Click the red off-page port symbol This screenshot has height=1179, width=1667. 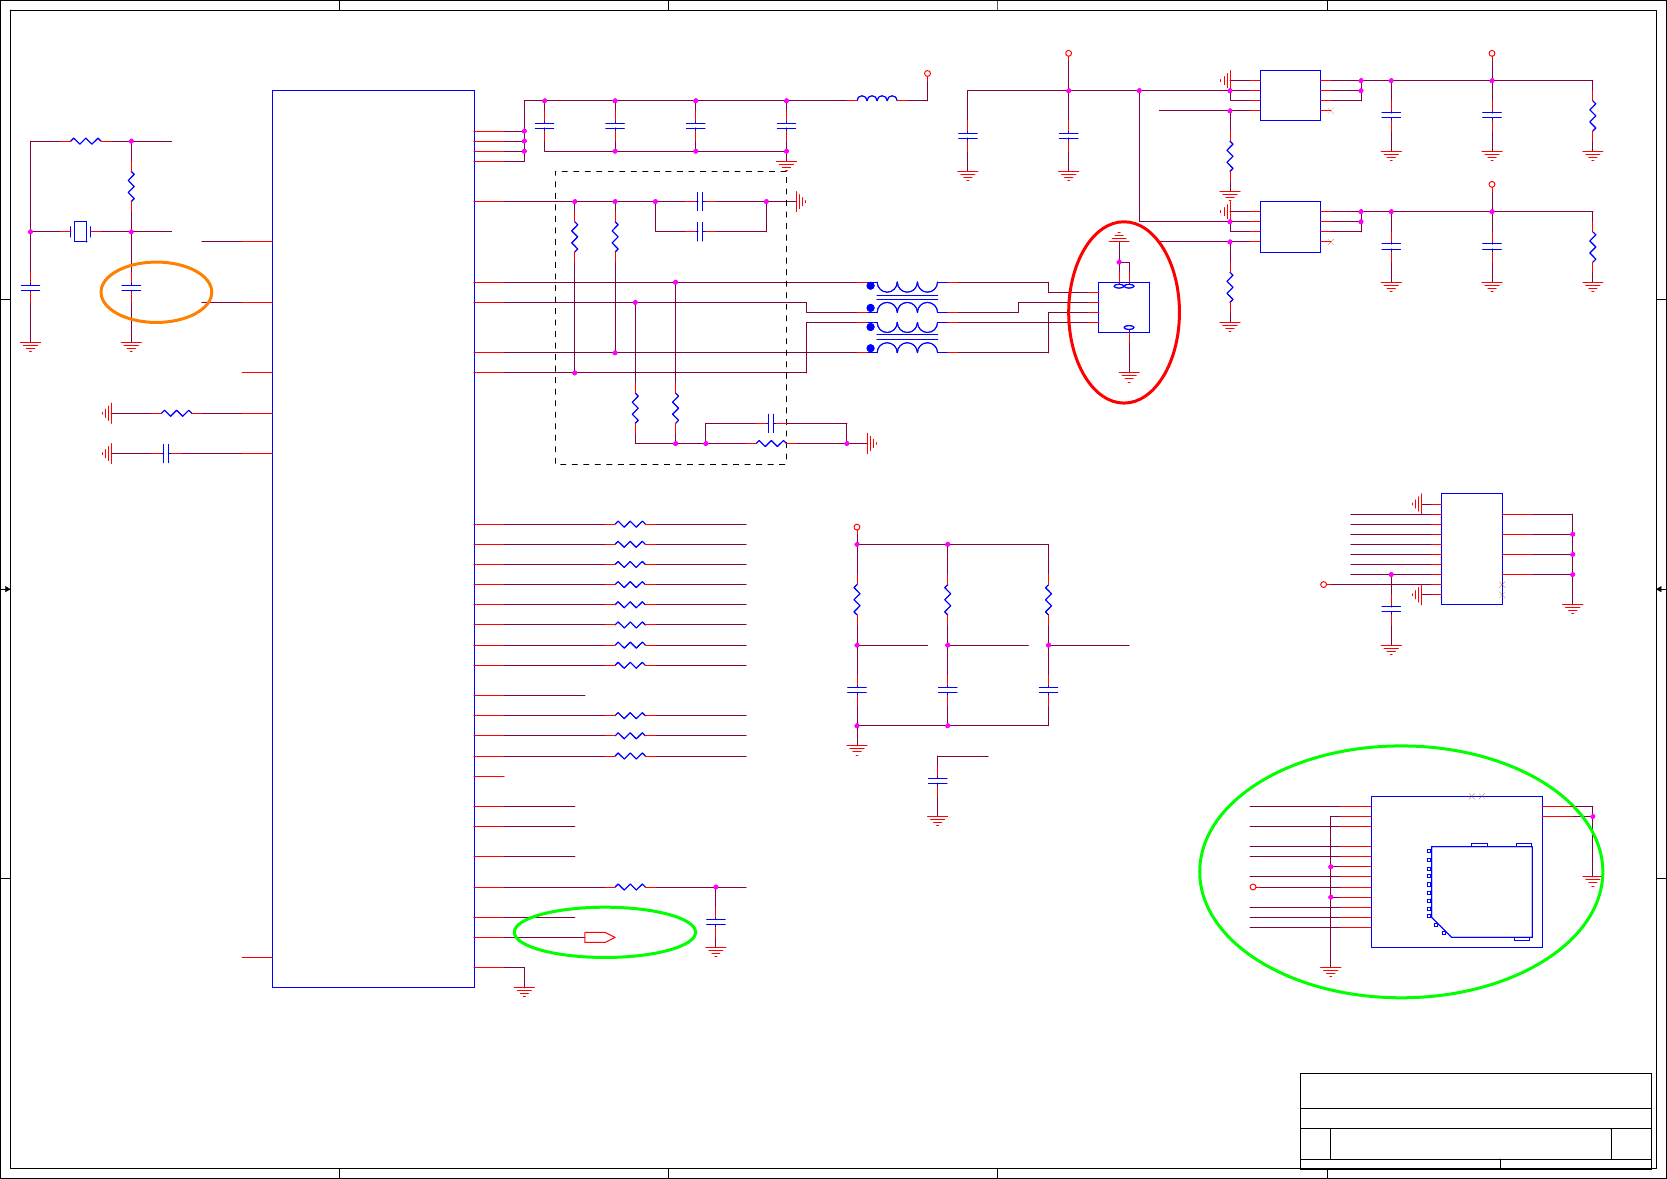600,937
